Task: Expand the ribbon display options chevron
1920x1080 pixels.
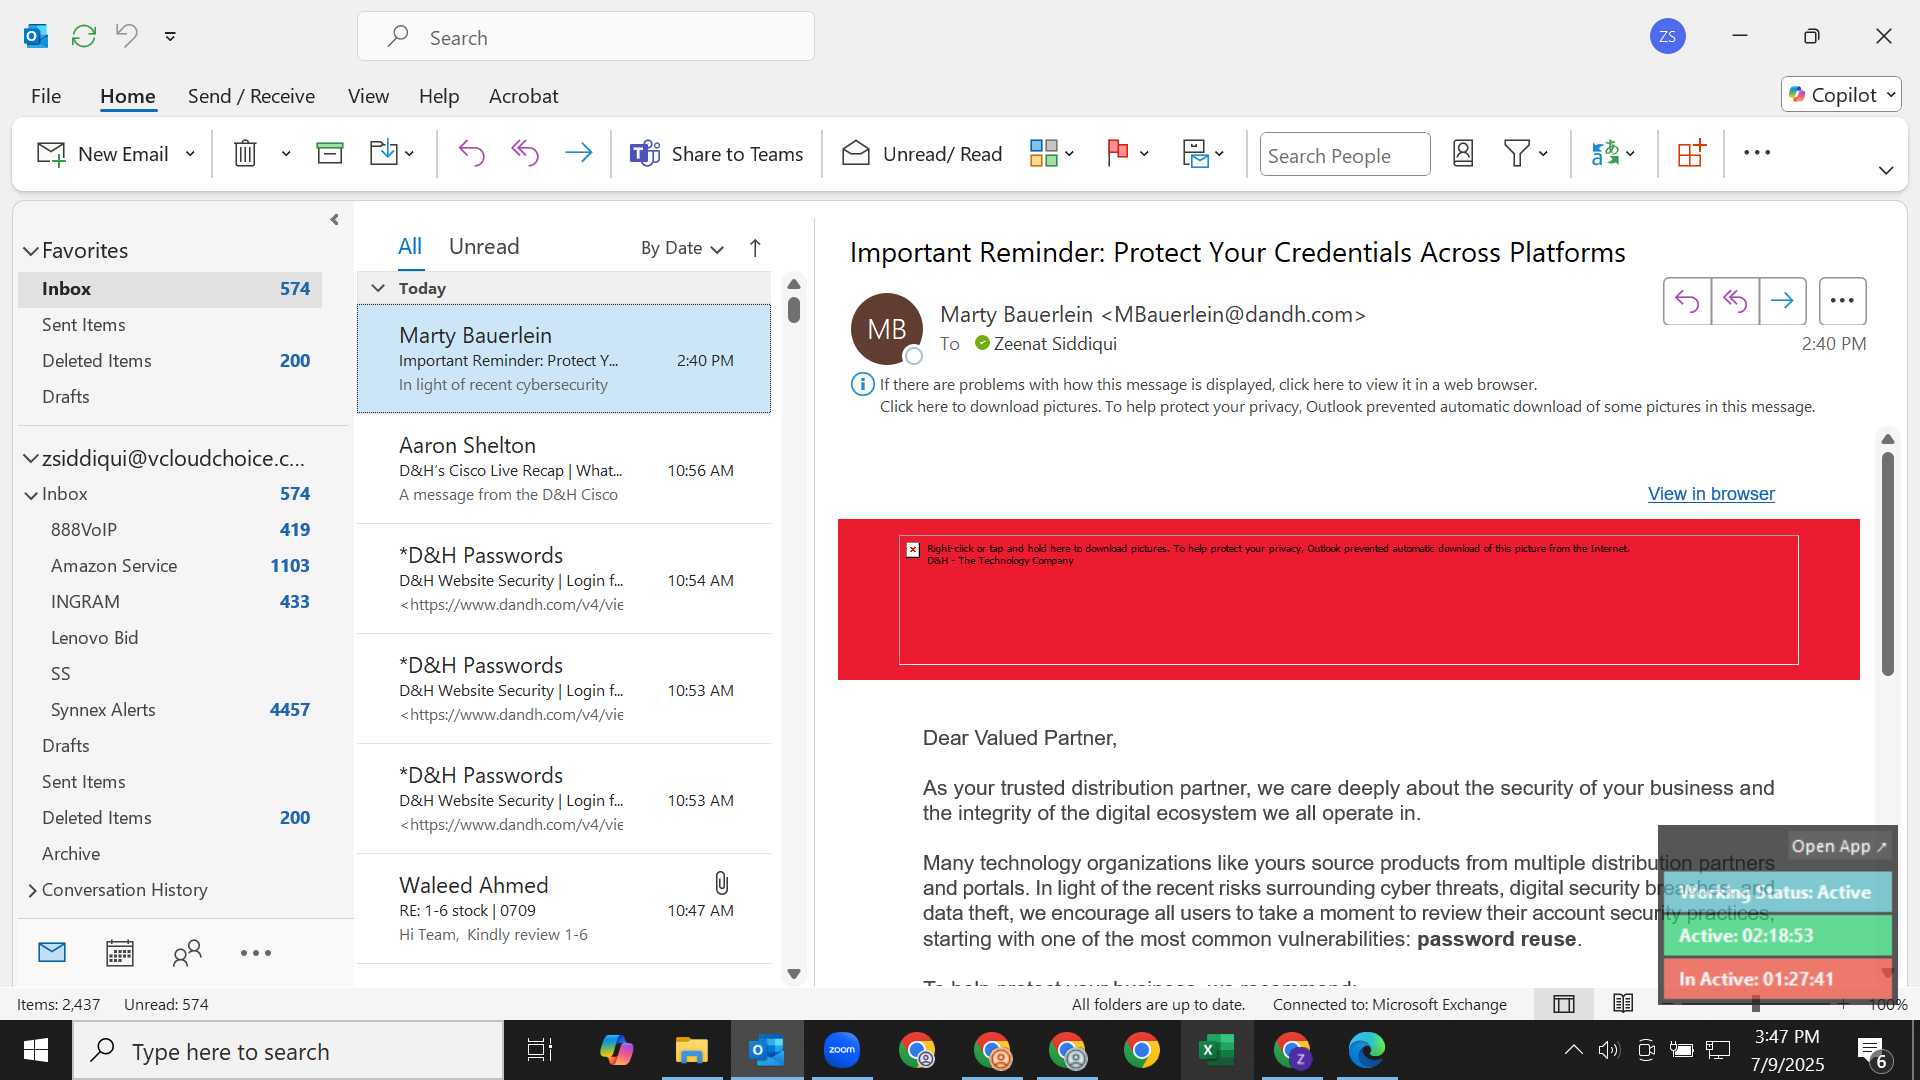Action: [x=1886, y=170]
